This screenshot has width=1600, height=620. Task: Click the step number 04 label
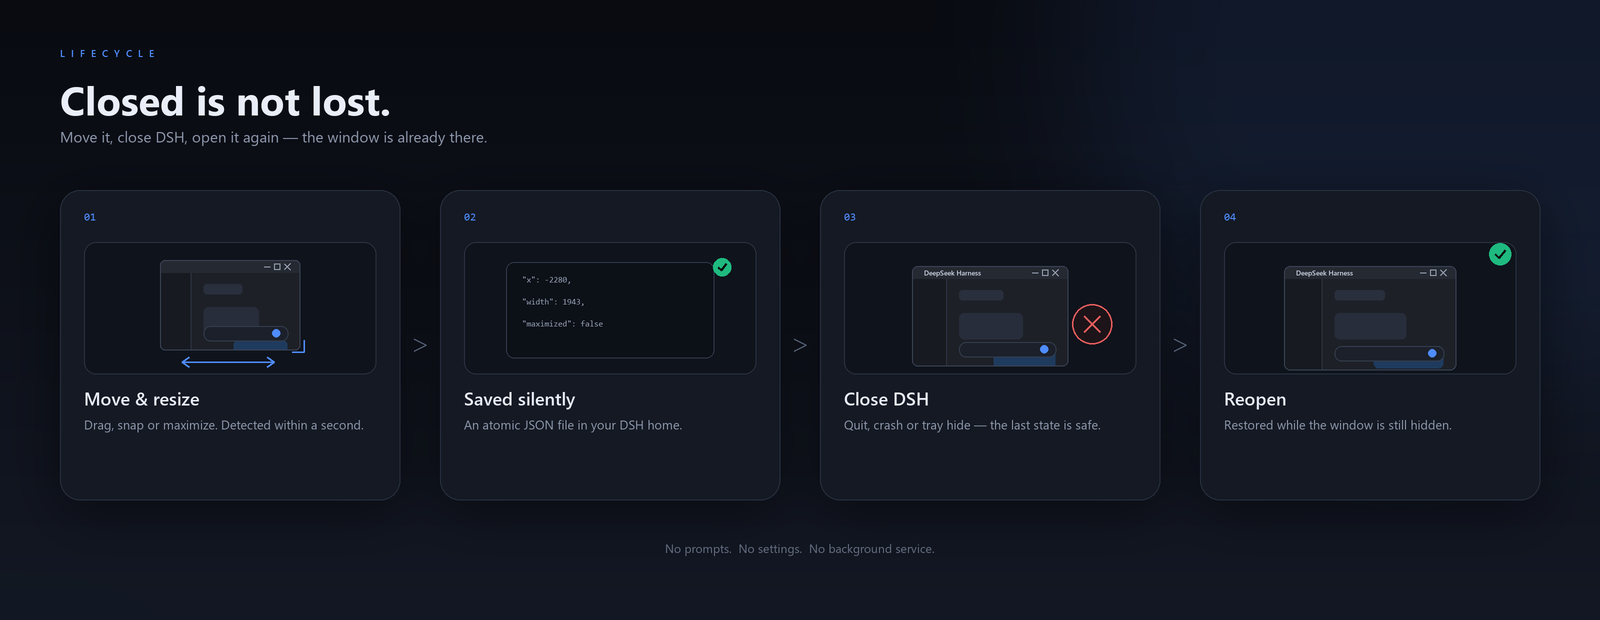(1230, 217)
